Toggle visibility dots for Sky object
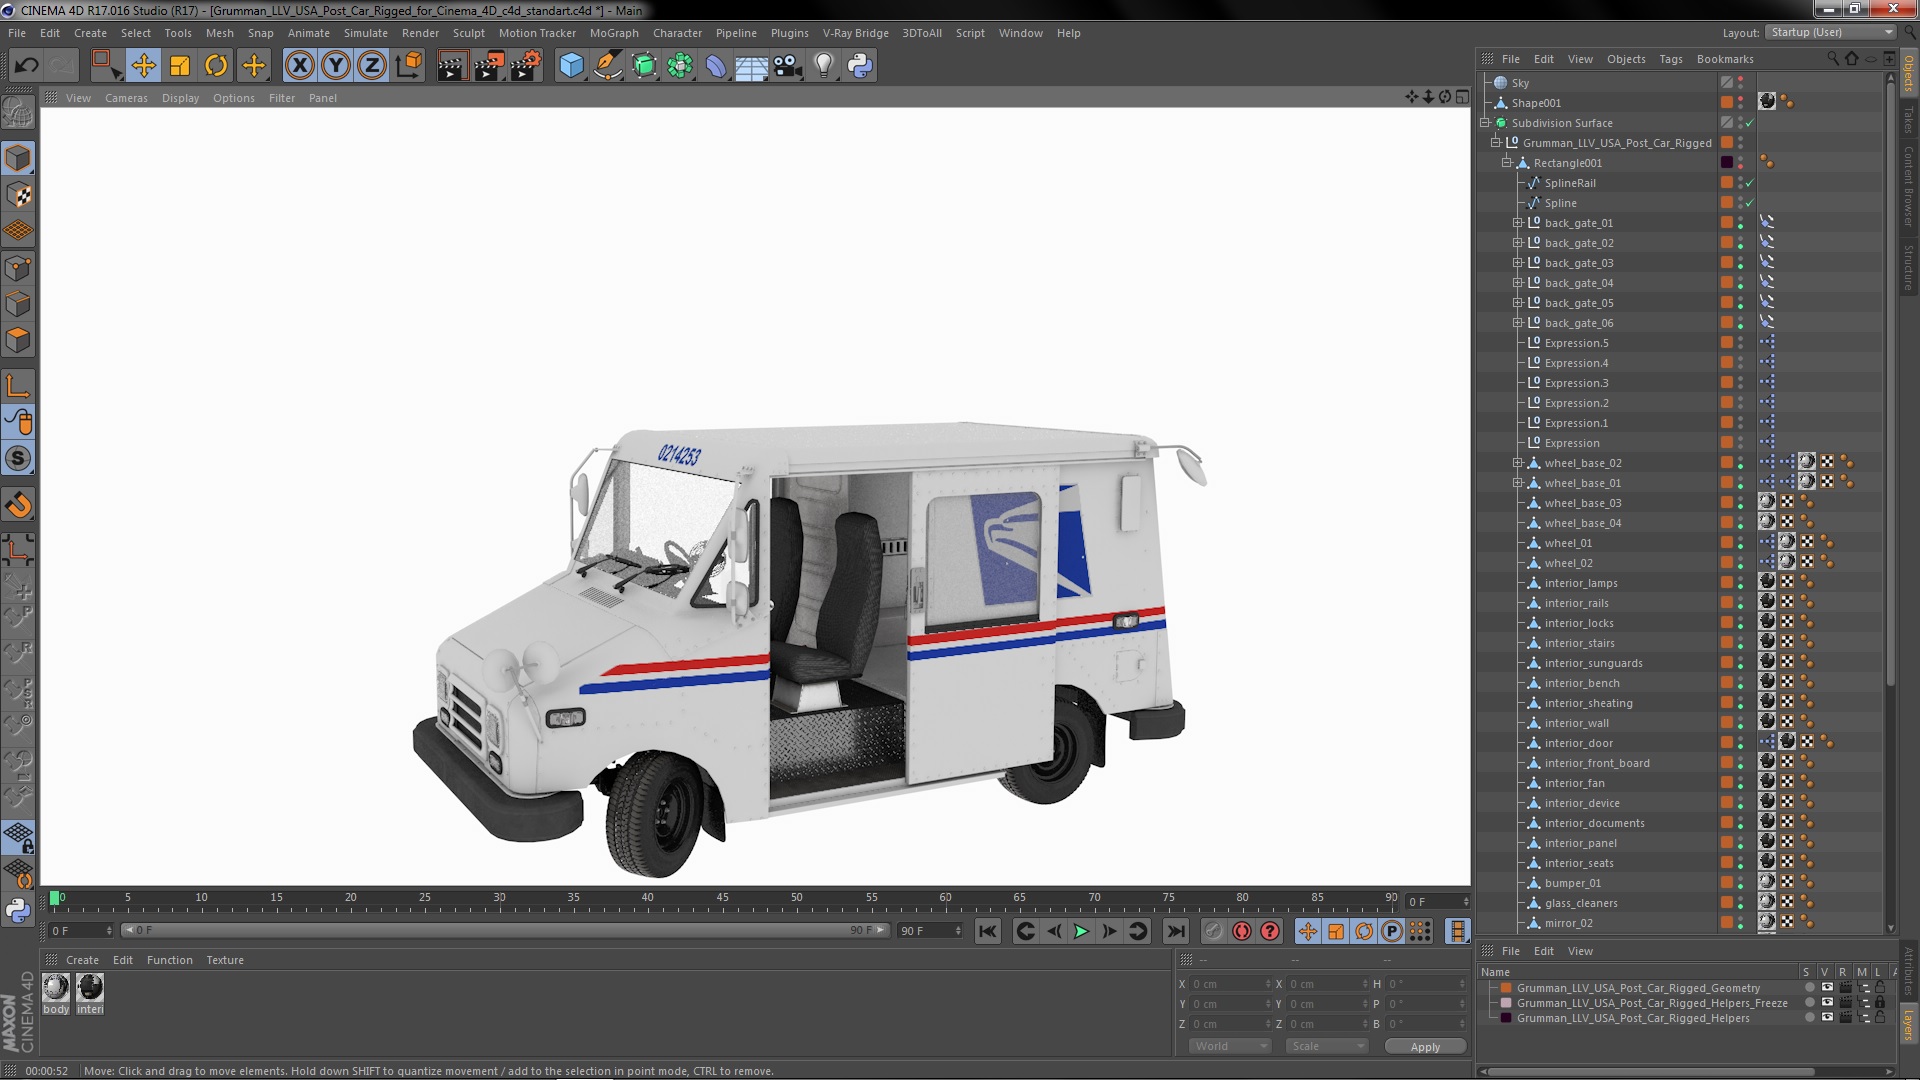 [1741, 83]
